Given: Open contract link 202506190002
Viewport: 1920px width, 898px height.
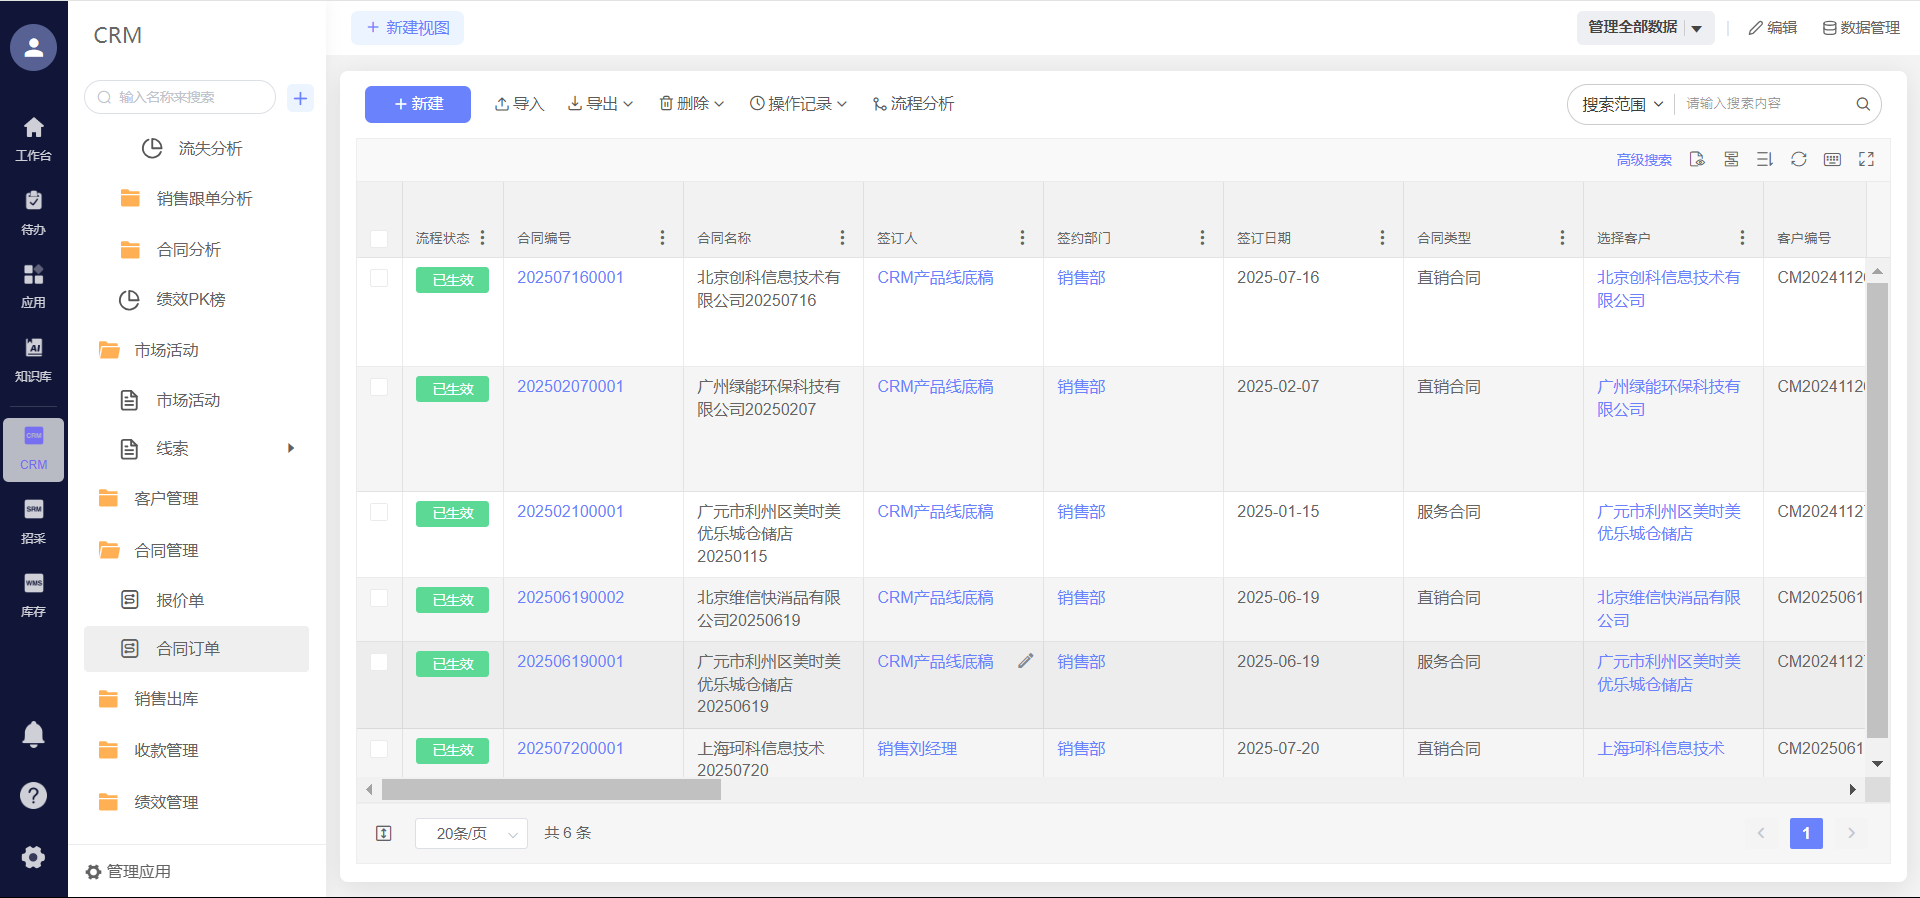Looking at the screenshot, I should 570,598.
